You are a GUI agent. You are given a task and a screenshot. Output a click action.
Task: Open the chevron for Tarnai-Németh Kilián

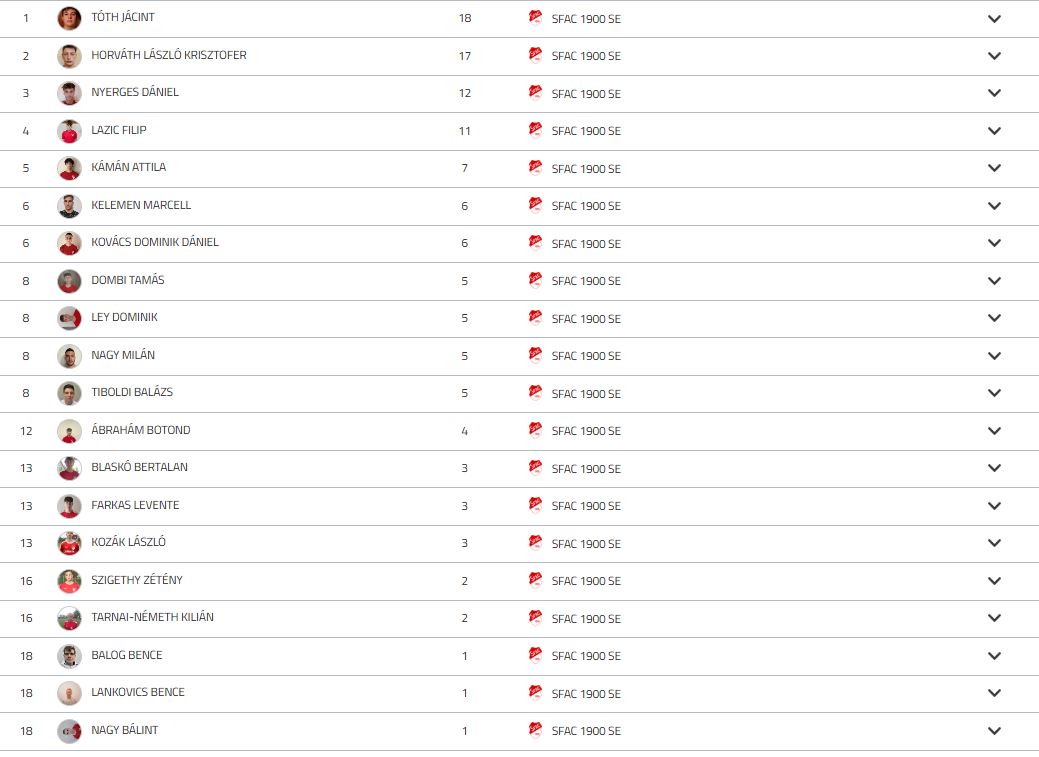(x=994, y=617)
